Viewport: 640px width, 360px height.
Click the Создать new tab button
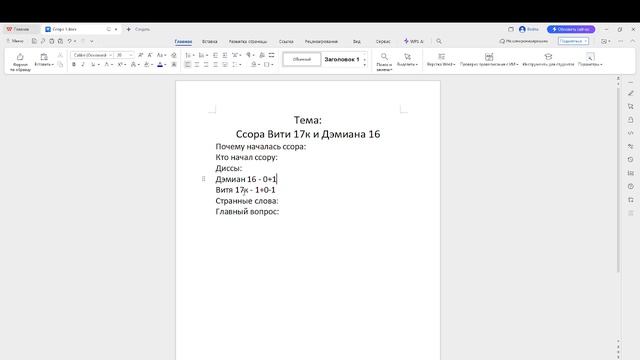(138, 29)
